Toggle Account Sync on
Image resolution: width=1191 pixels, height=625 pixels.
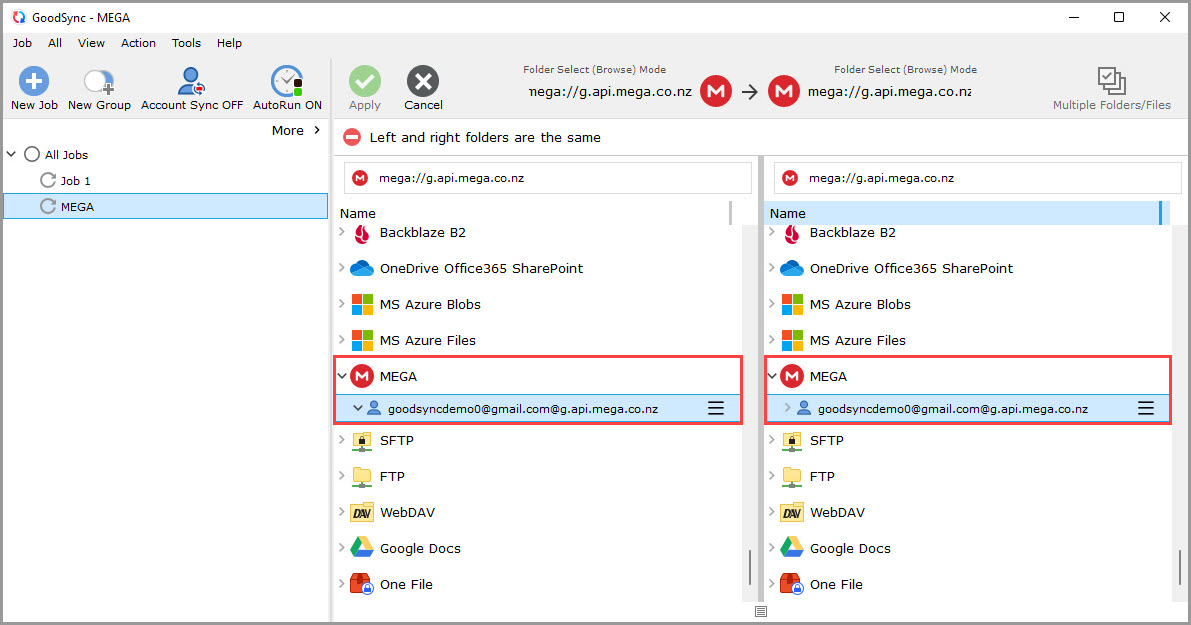190,81
